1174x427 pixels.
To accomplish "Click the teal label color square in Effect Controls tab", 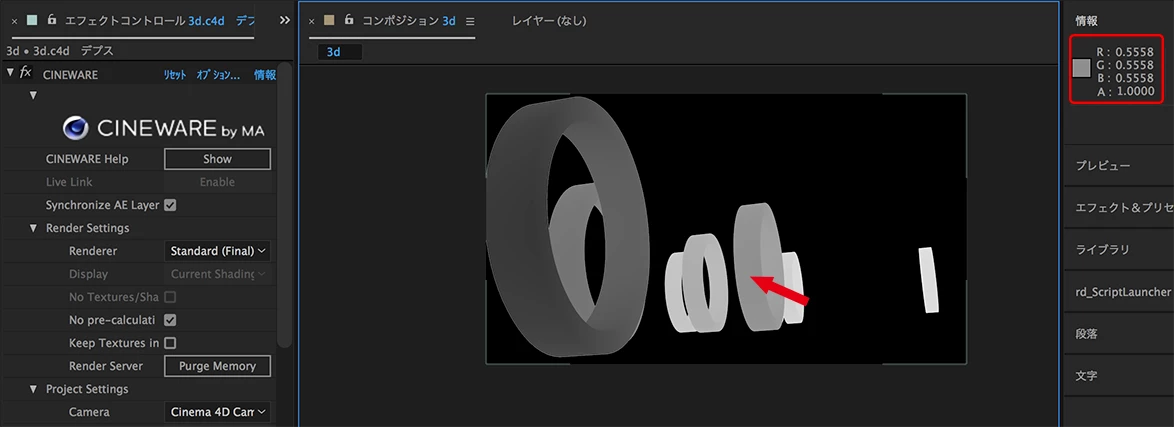I will (x=31, y=21).
